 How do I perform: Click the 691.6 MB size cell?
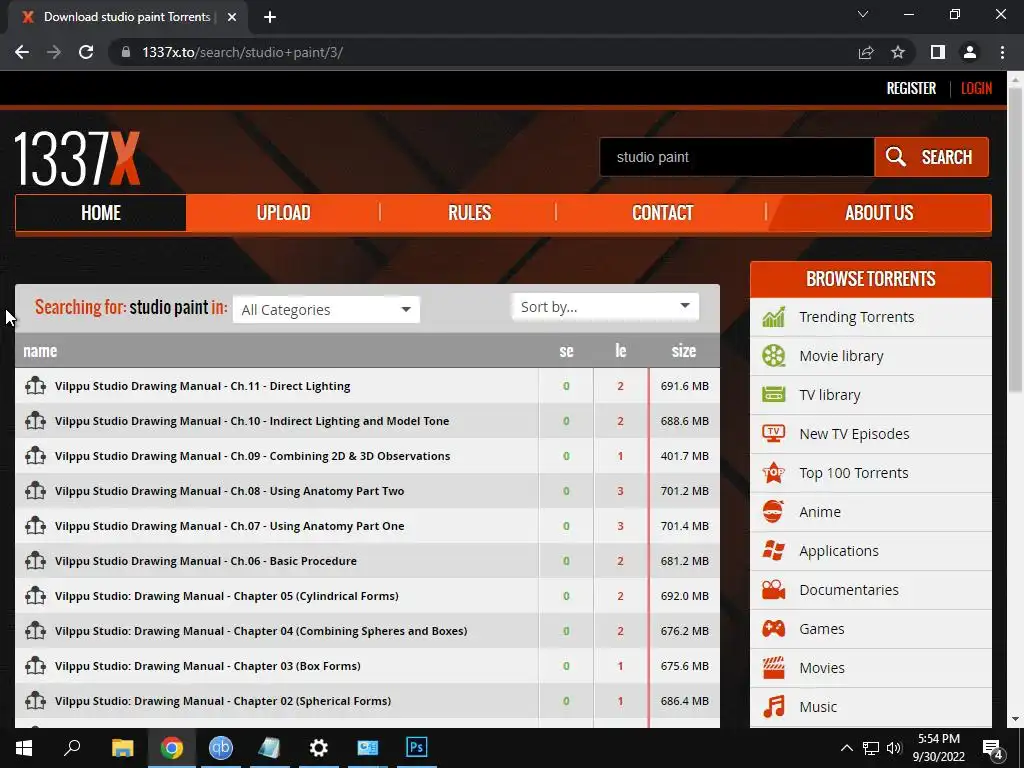pos(684,386)
